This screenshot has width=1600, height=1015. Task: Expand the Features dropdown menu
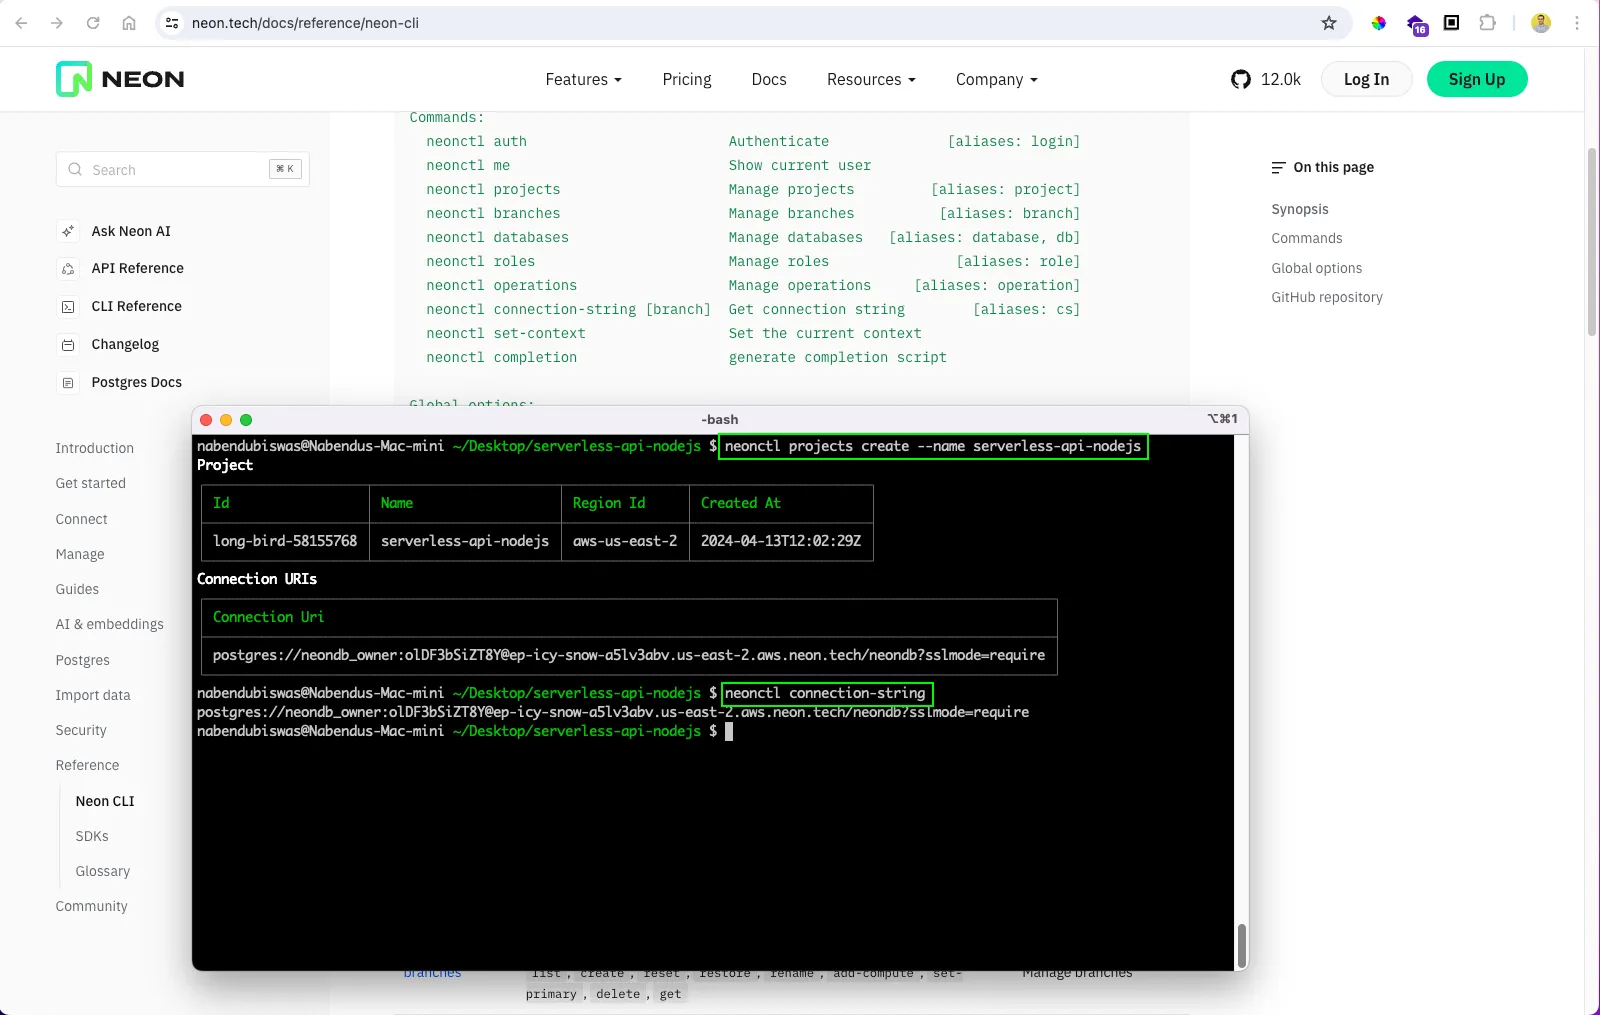point(583,79)
